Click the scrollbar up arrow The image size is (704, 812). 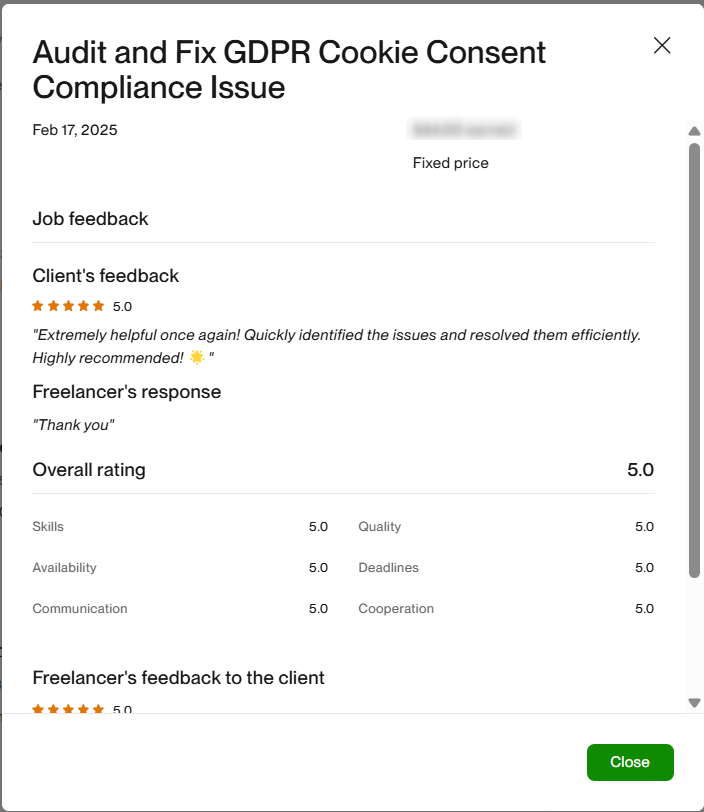(x=694, y=131)
